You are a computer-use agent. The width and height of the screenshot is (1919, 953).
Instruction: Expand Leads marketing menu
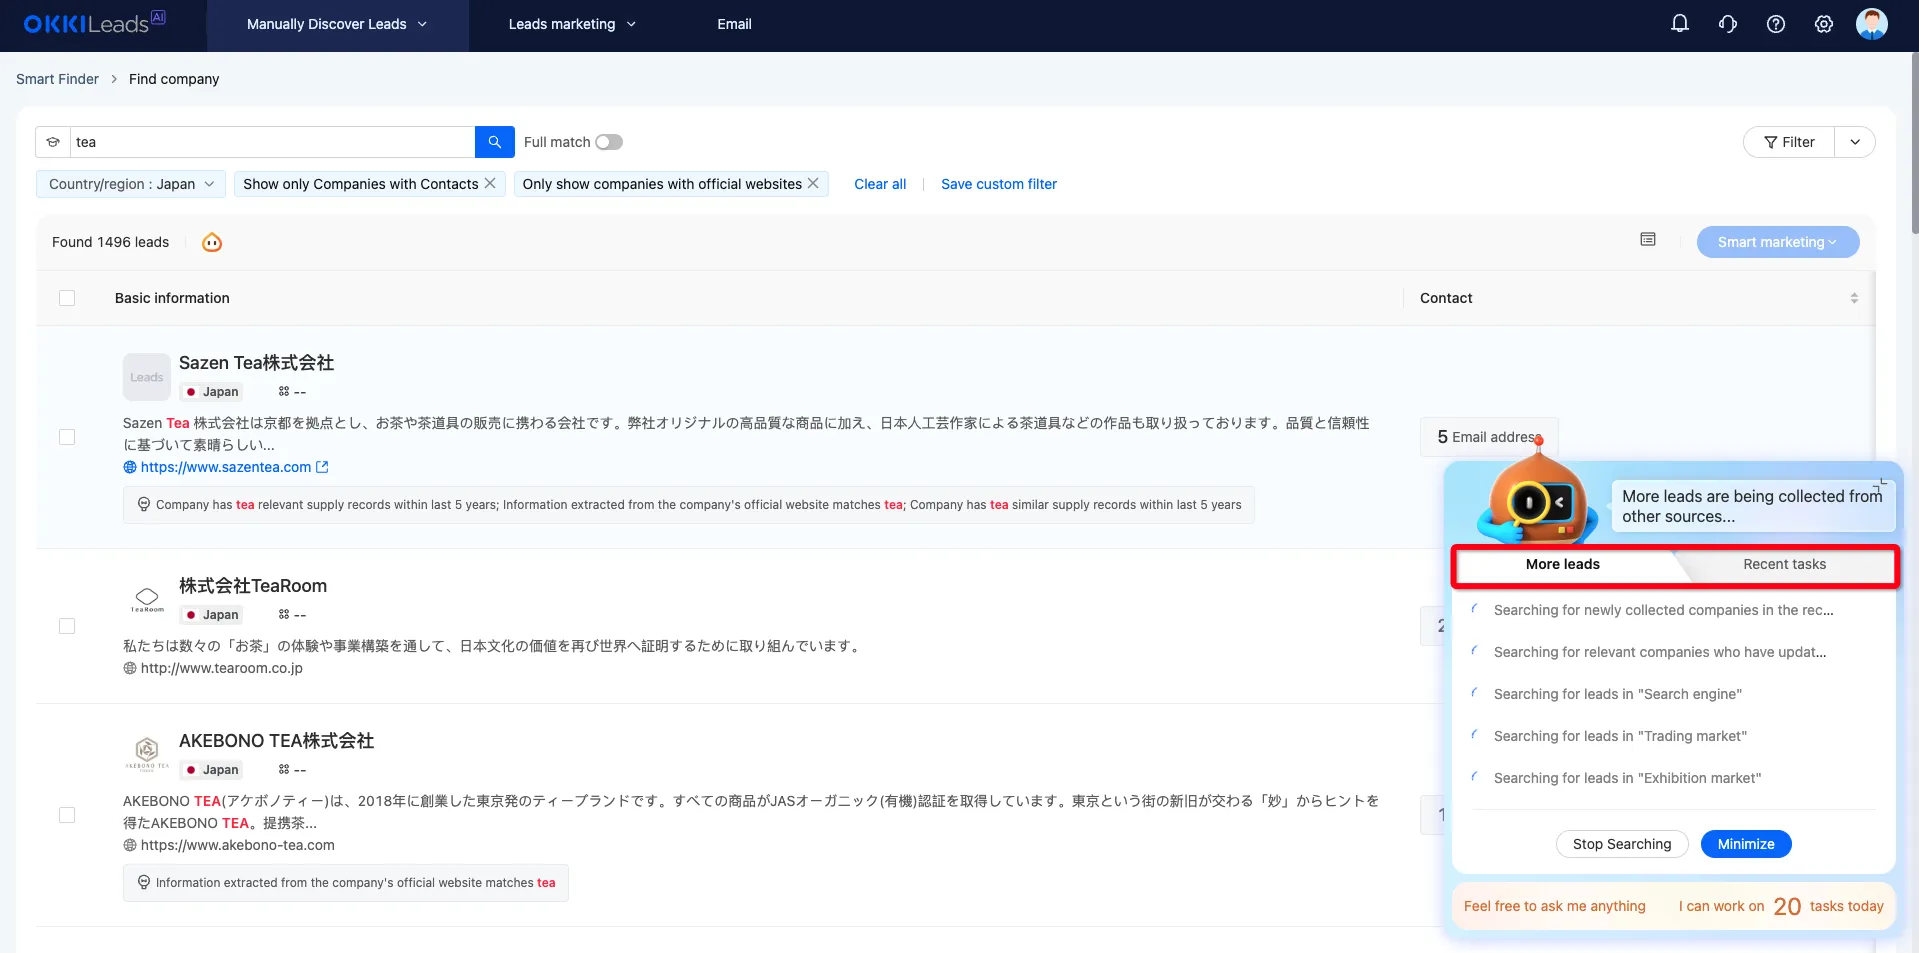tap(572, 24)
